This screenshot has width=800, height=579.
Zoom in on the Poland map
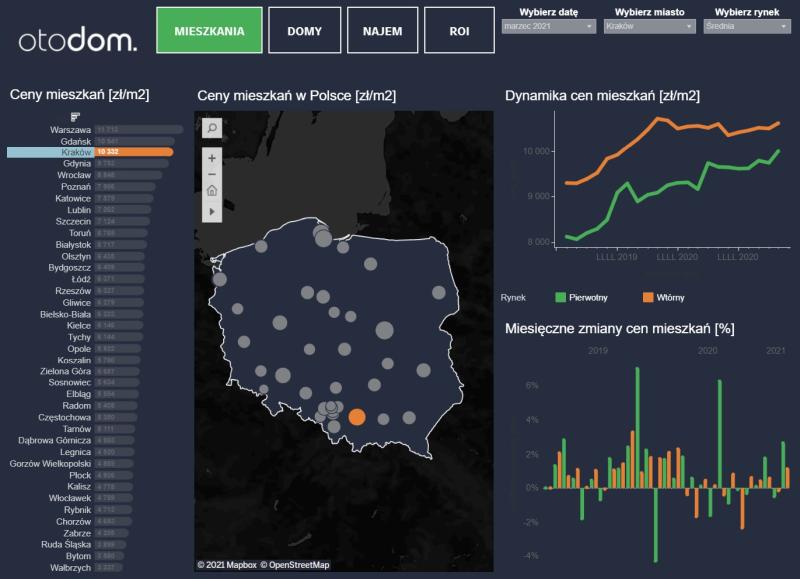tap(212, 158)
